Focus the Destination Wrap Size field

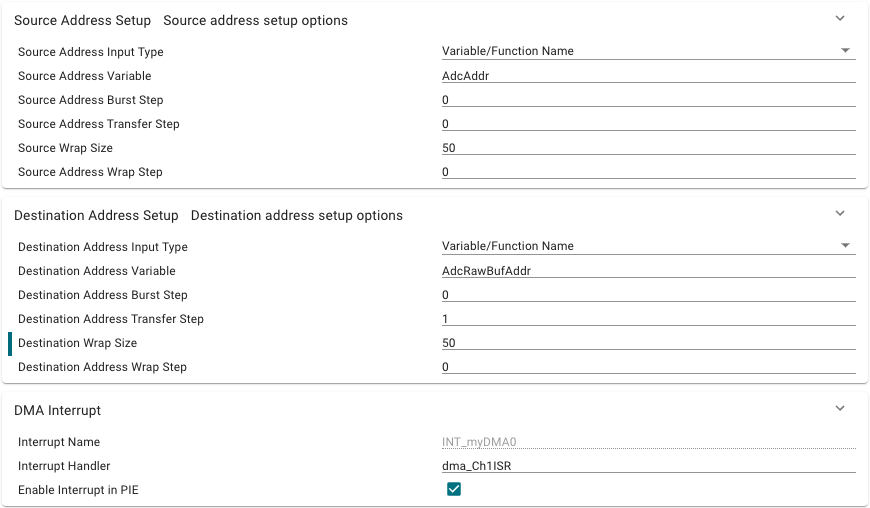point(648,342)
